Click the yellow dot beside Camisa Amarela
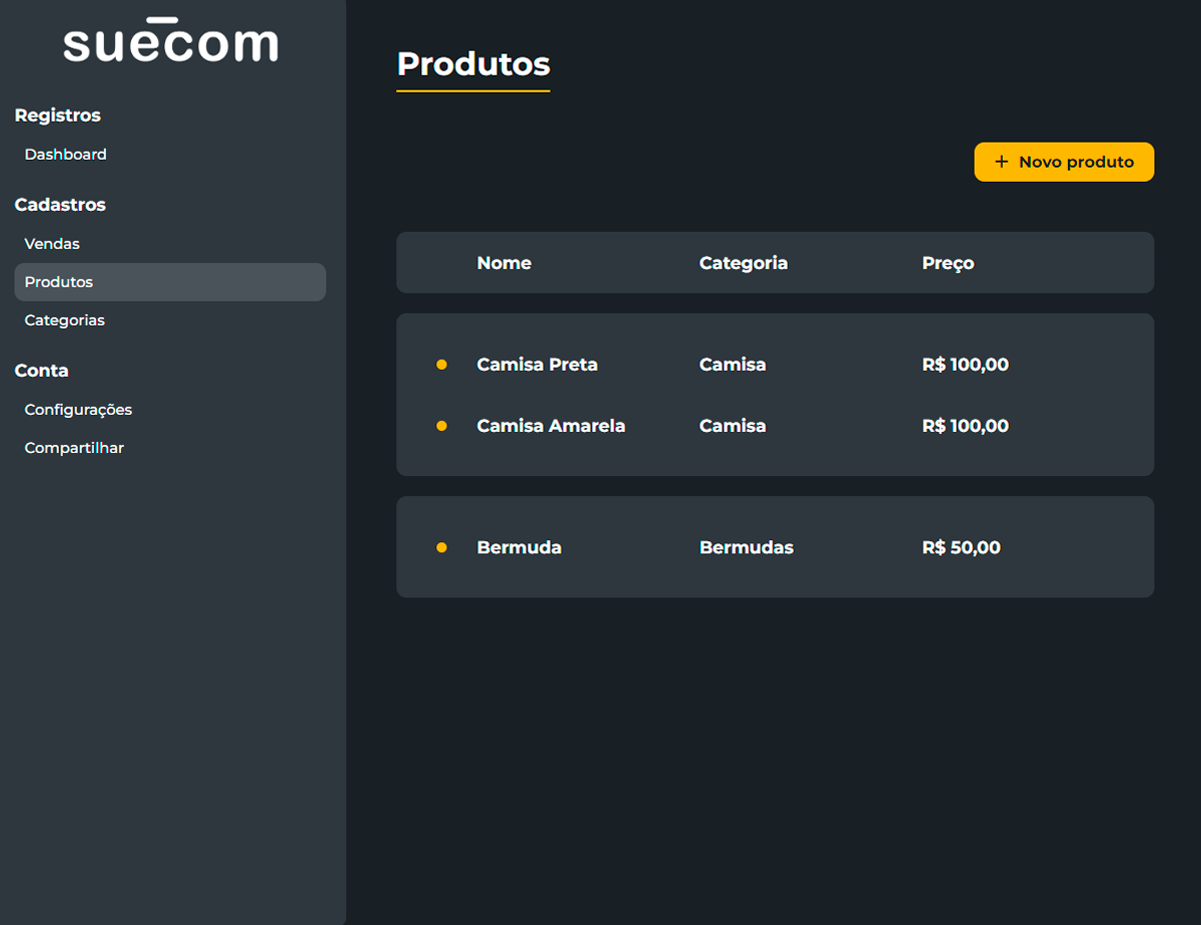The height and width of the screenshot is (925, 1201). tap(442, 426)
